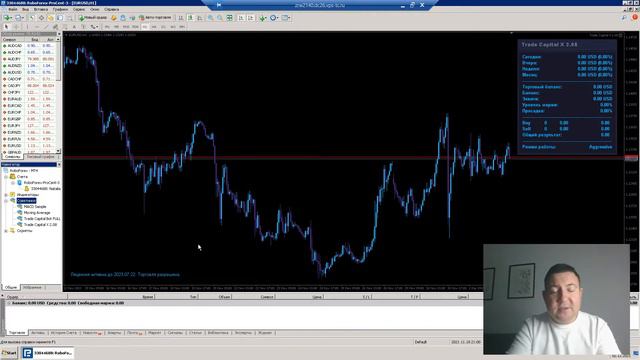The height and width of the screenshot is (360, 640).
Task: Open the Файл menu
Action: click(13, 9)
